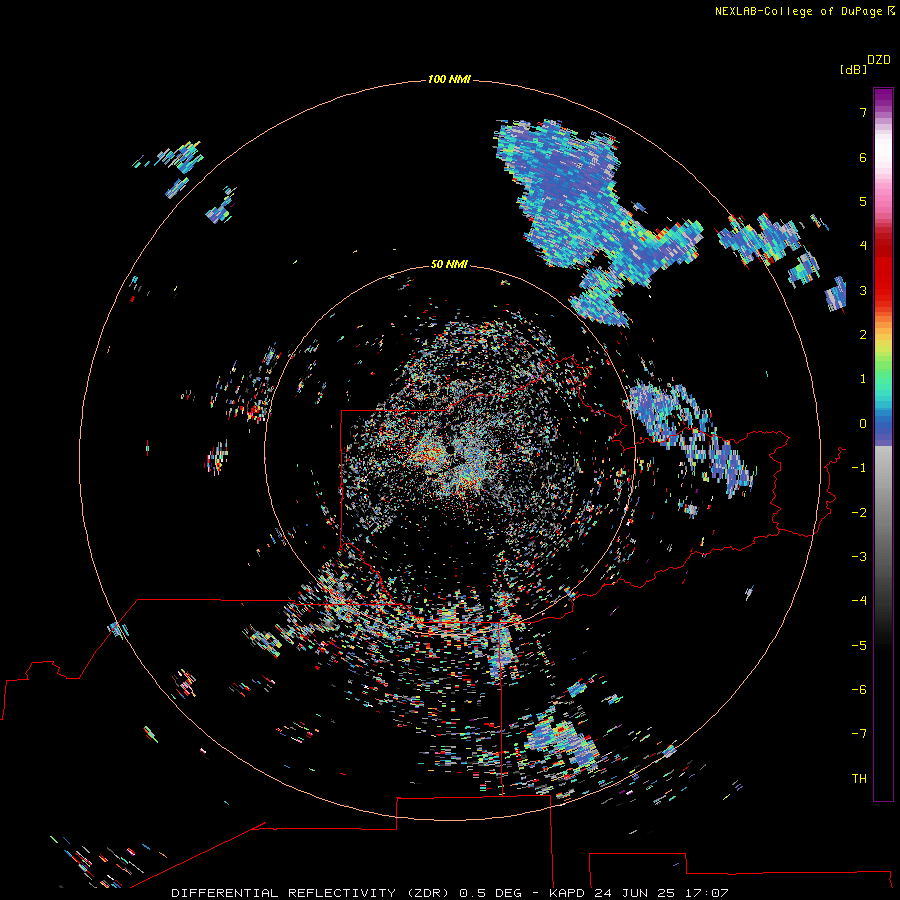Click the 5 tick label on scale

[863, 201]
